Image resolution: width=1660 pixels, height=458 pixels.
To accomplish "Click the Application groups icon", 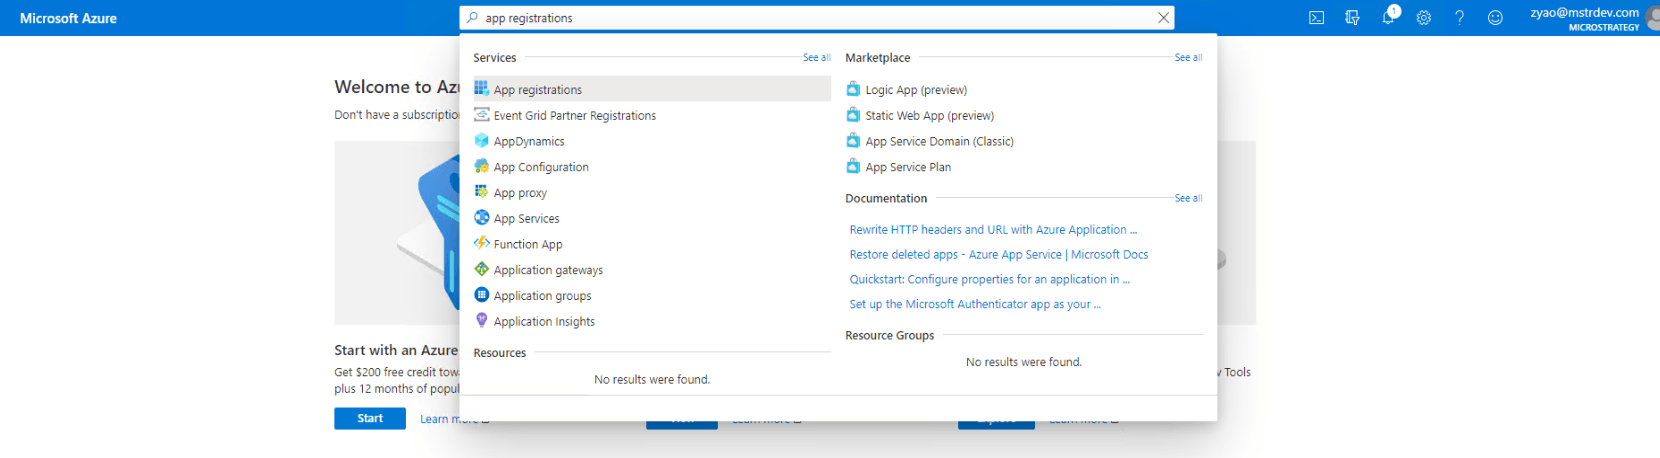I will tap(481, 294).
